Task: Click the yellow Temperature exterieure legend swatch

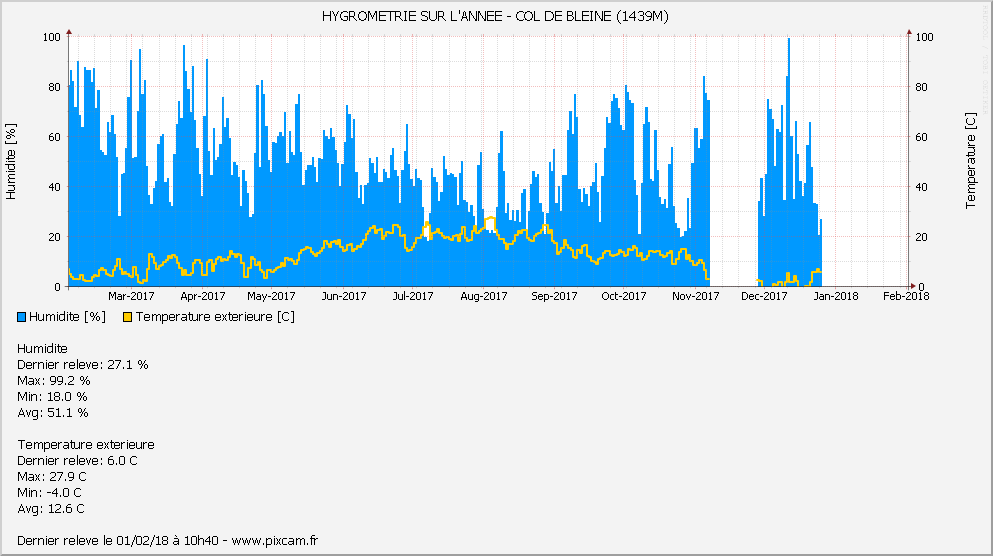Action: click(127, 317)
